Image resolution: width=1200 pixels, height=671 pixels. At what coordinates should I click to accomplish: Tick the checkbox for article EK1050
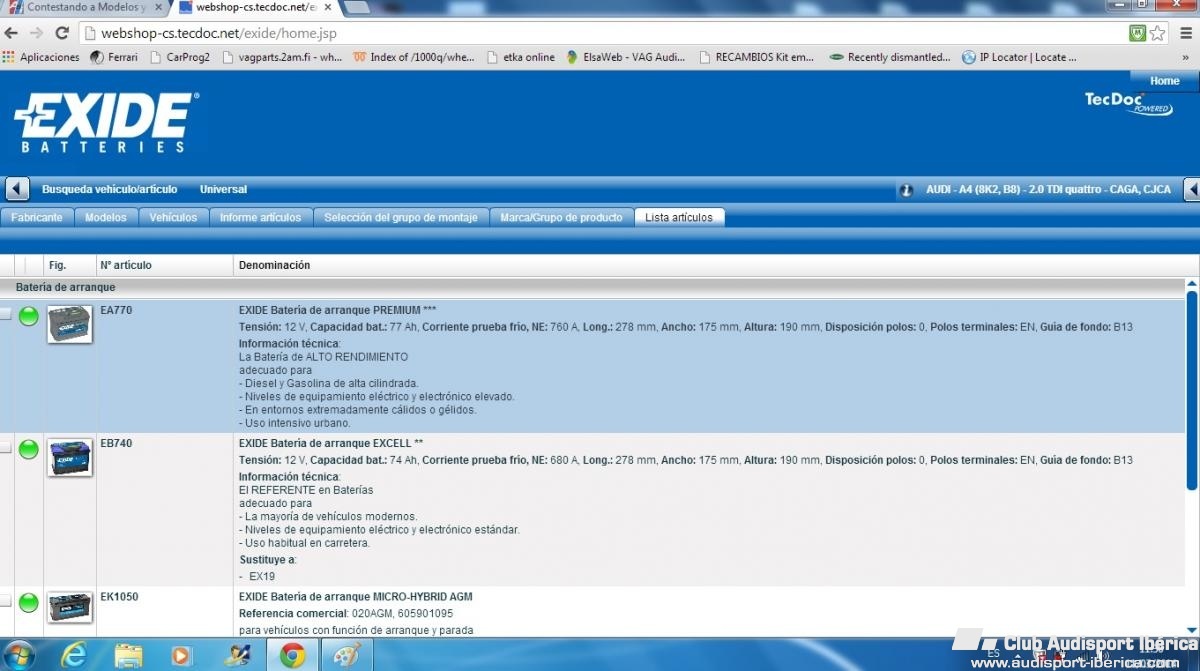6,601
